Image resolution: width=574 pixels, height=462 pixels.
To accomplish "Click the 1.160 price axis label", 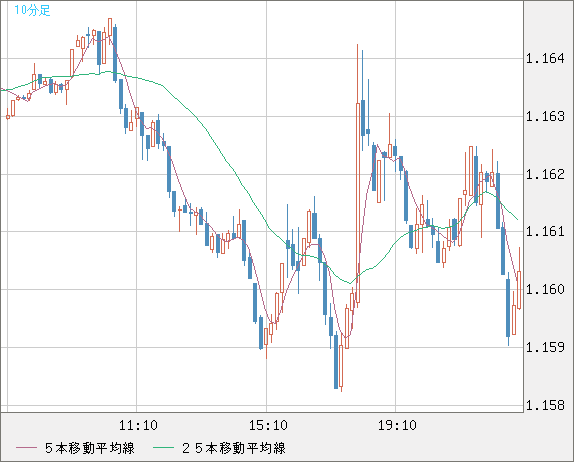I will click(x=545, y=289).
